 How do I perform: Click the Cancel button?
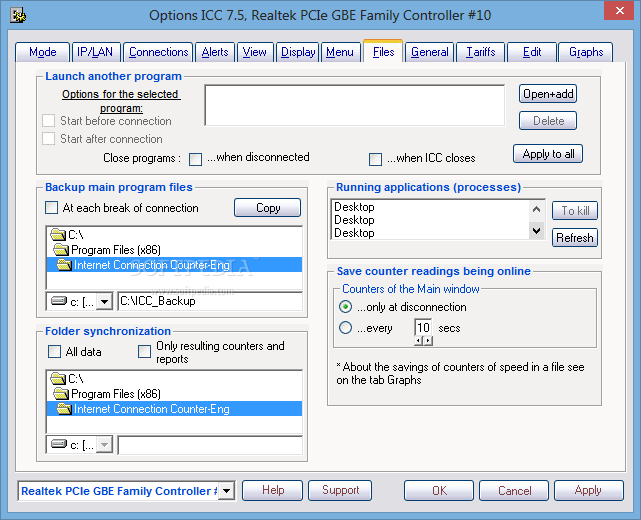(514, 490)
